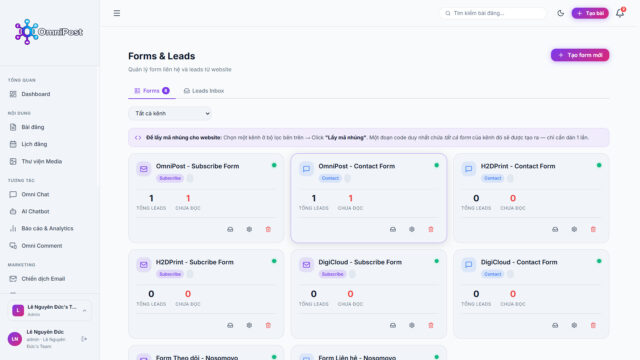Click the Form Theo dõi - Nosomovo card title
Screen dimensions: 640x360
coord(197,357)
